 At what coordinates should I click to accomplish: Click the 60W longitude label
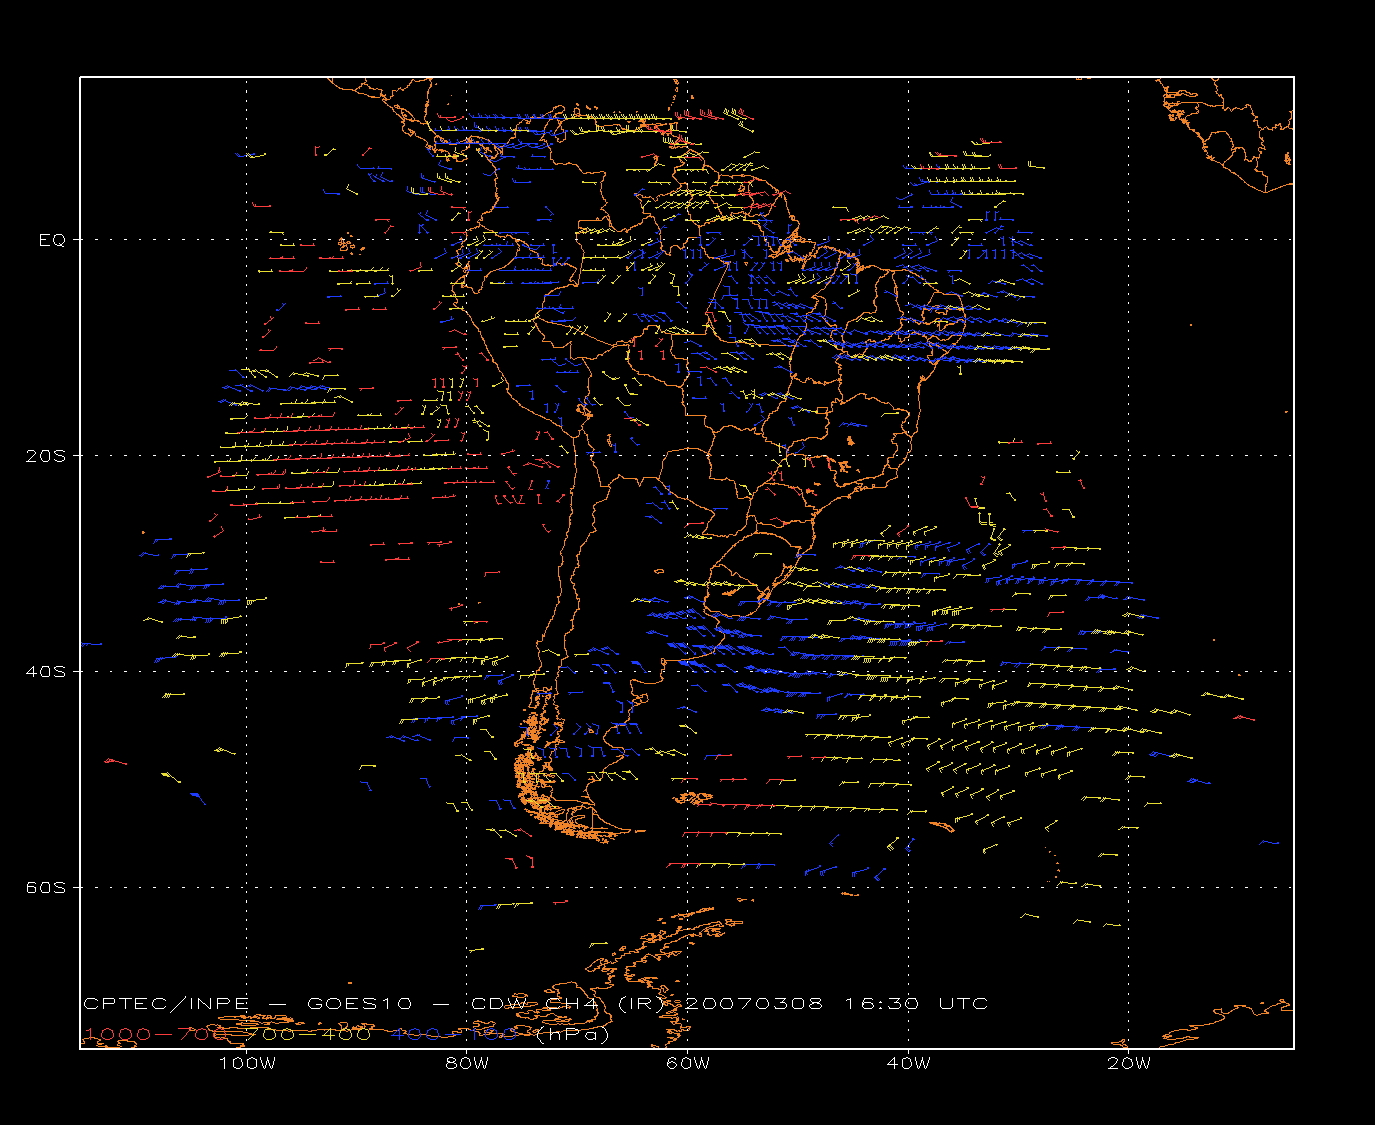coord(688,1063)
